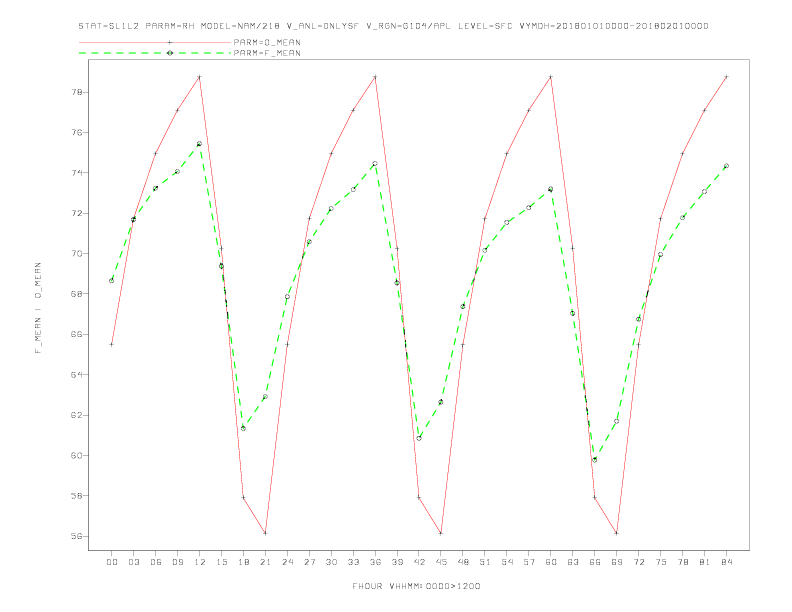Click the x-axis tick label 54

coord(507,562)
